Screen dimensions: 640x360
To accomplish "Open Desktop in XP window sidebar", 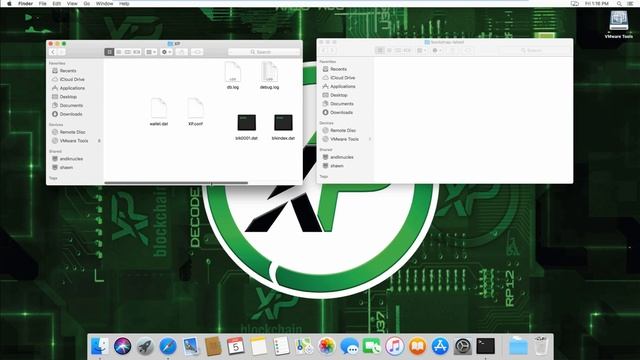I will tap(68, 97).
